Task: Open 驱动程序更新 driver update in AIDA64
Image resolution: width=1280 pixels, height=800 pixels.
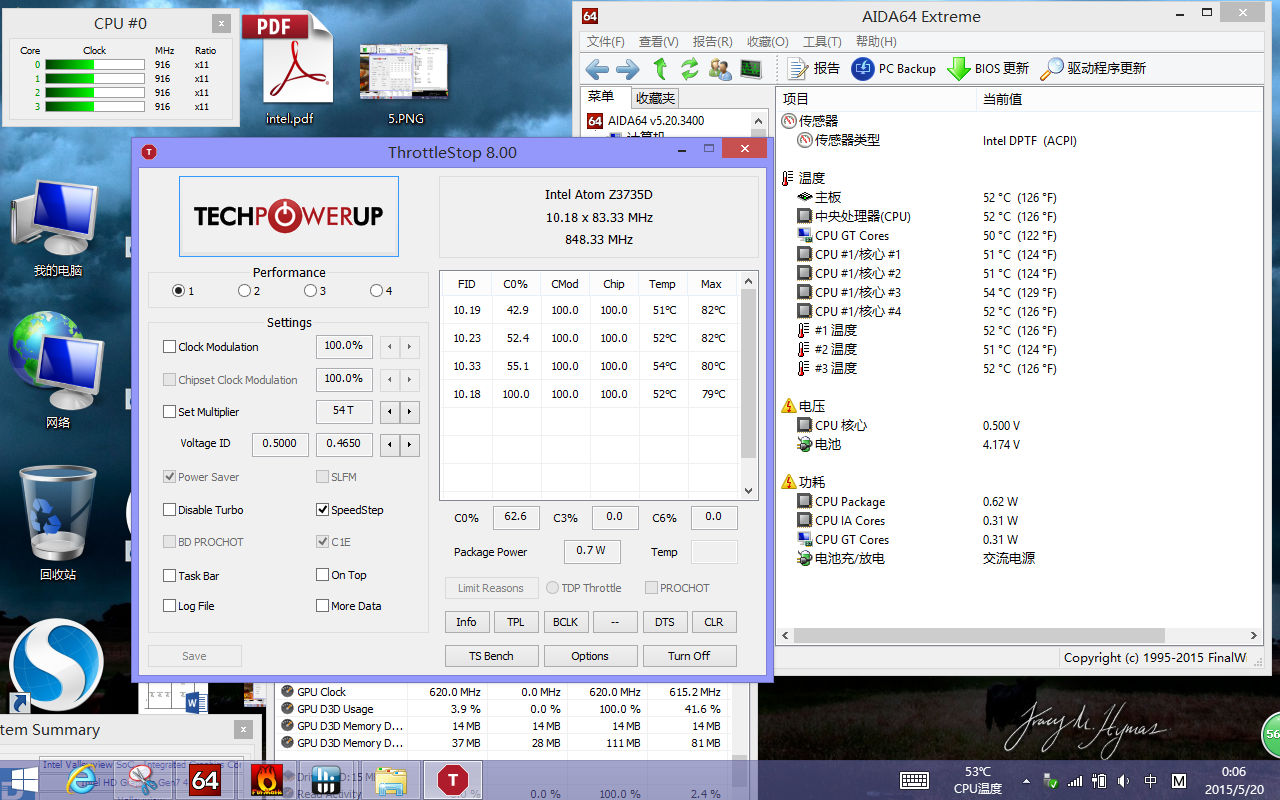Action: [1093, 69]
